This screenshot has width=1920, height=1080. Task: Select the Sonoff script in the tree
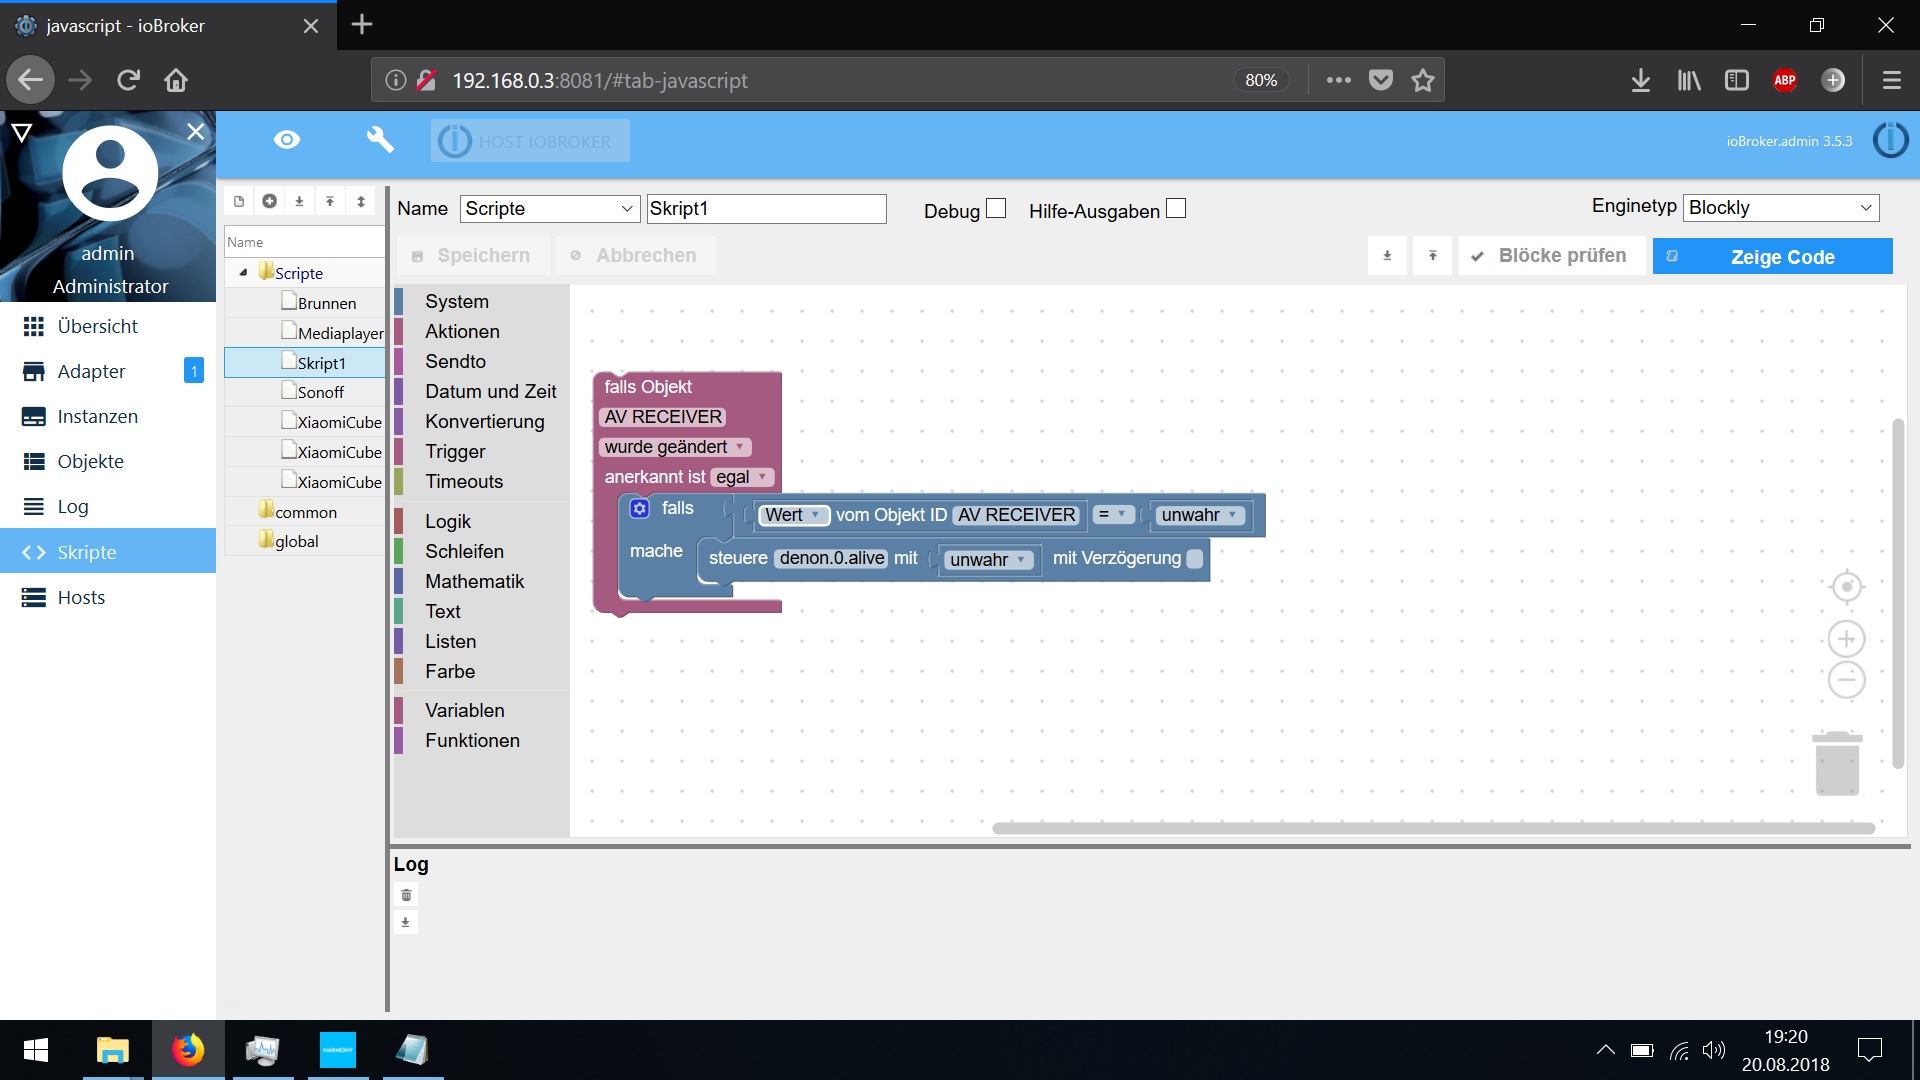320,392
